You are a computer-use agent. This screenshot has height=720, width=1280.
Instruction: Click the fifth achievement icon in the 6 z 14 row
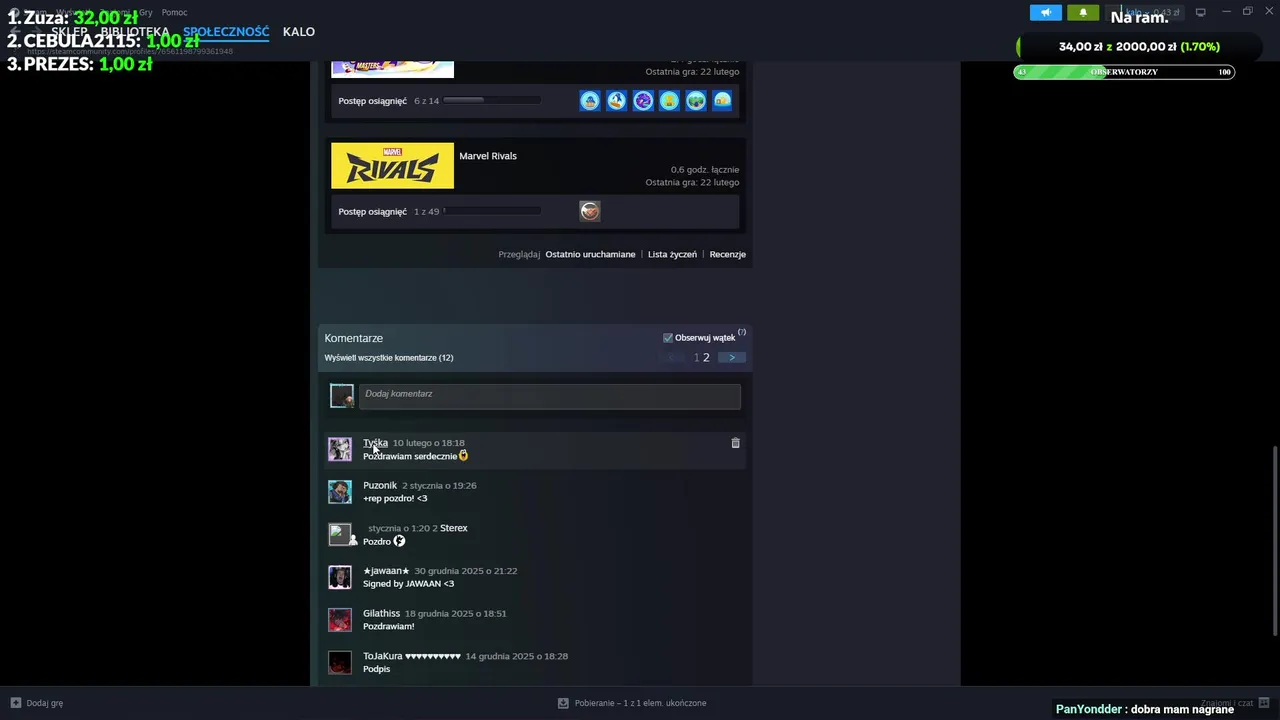pyautogui.click(x=696, y=100)
